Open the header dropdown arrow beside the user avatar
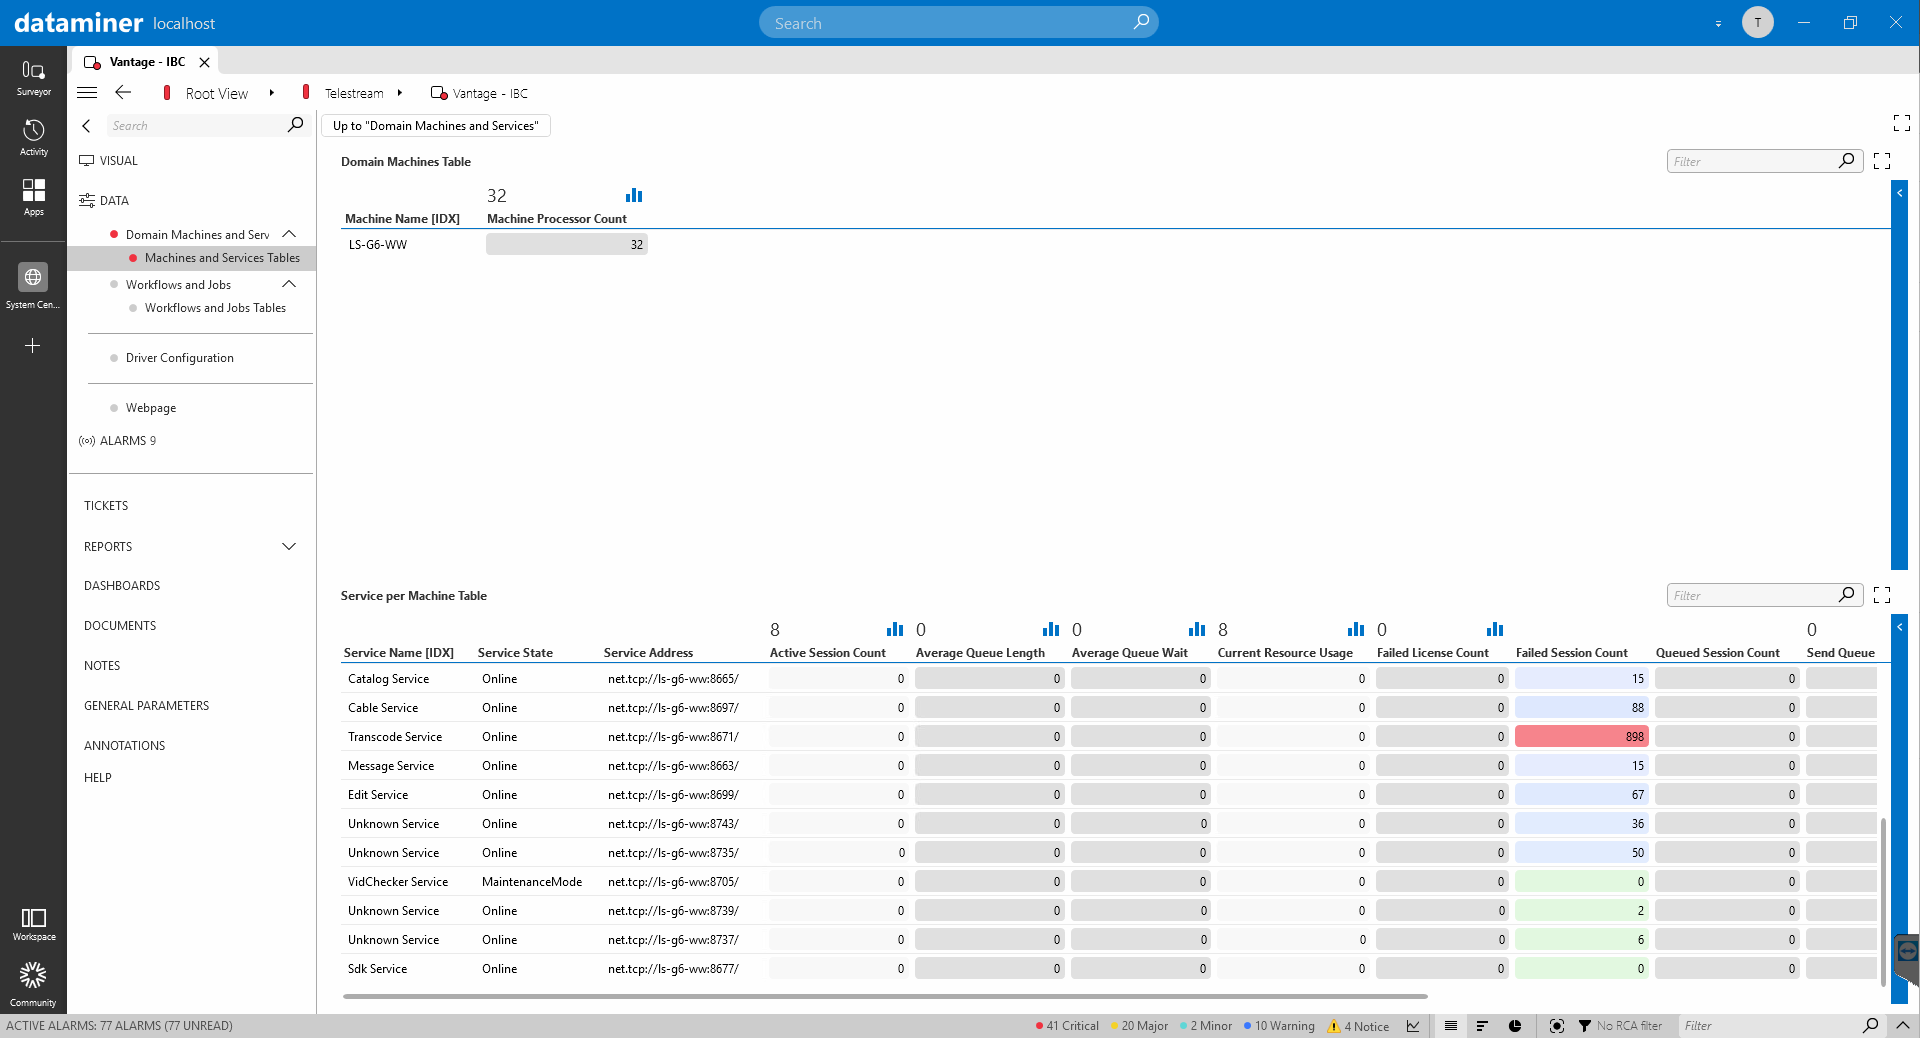Screen dimensions: 1920x1038 [x=1718, y=23]
